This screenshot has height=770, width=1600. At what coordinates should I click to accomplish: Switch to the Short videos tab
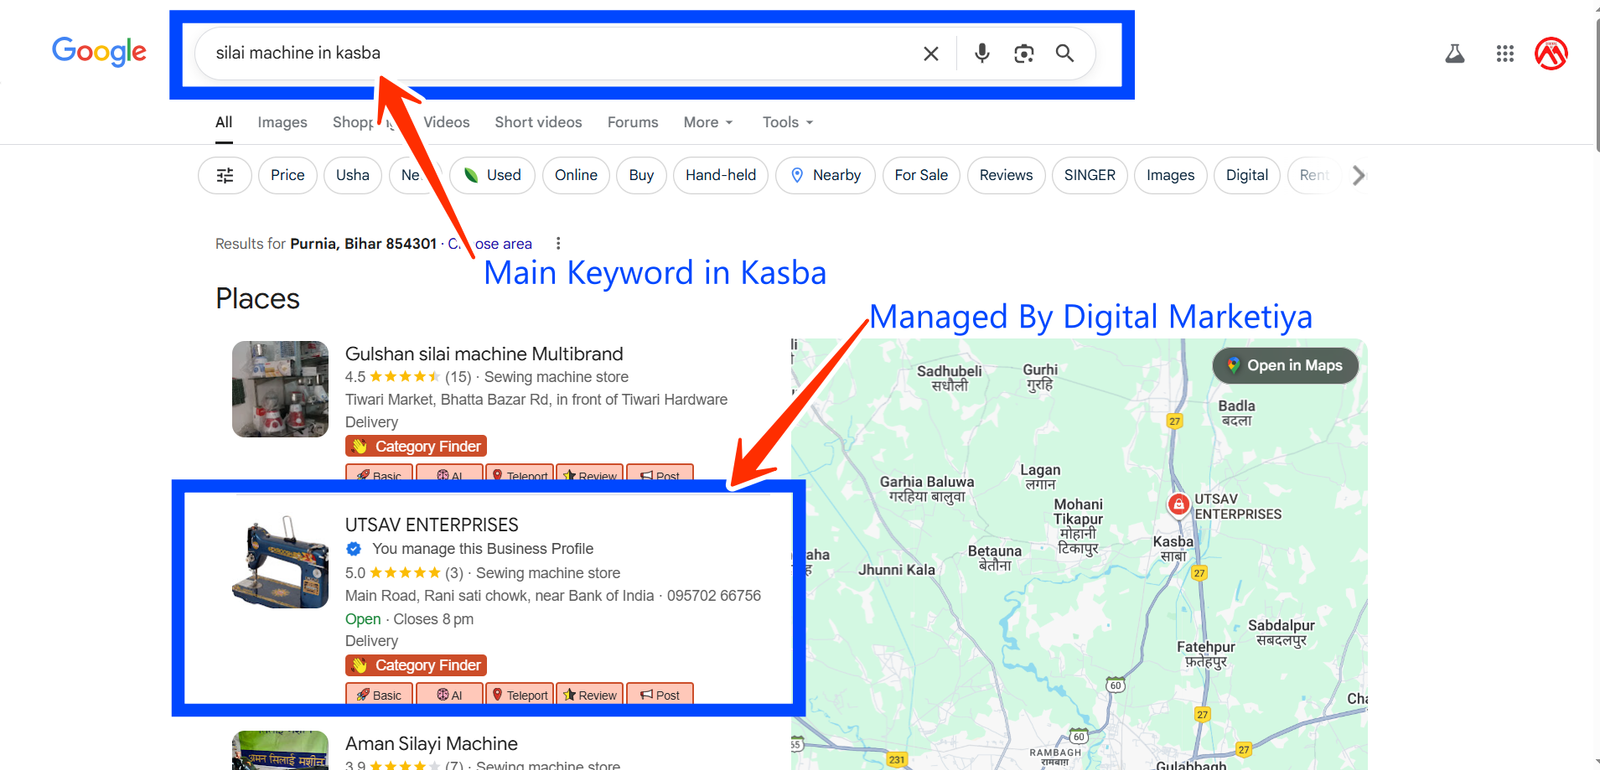click(538, 122)
